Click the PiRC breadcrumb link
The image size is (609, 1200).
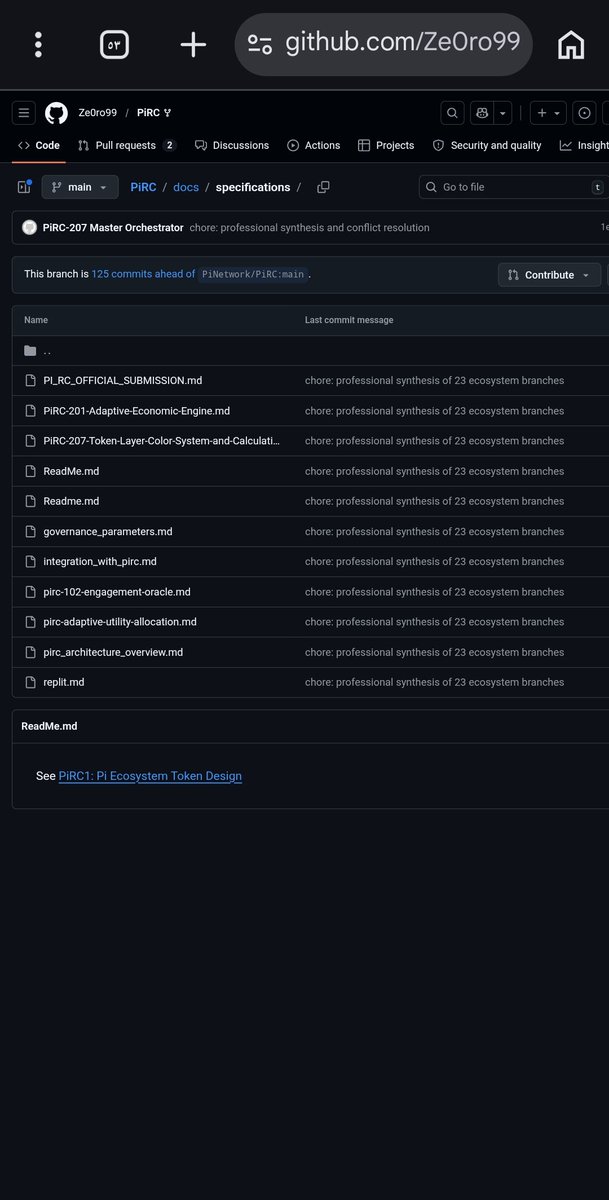pos(143,187)
